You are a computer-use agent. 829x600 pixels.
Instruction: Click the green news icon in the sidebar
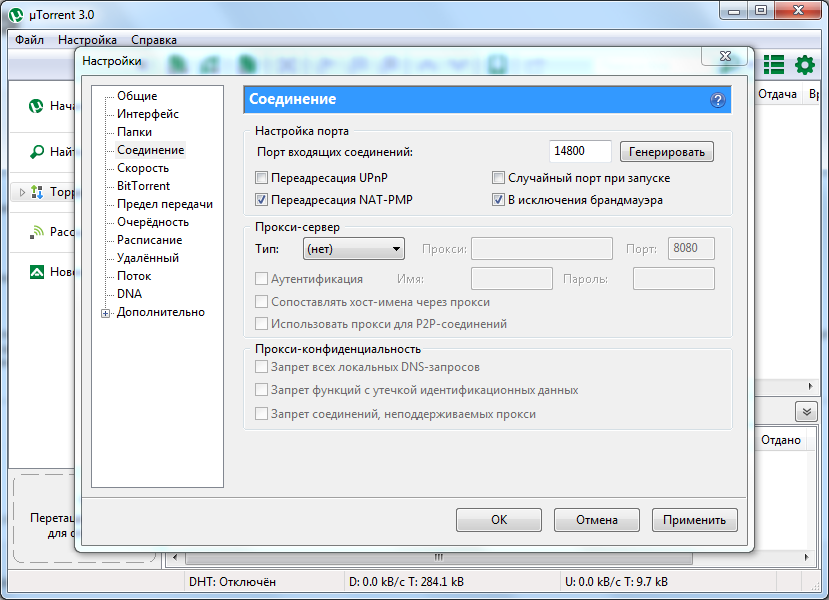tap(36, 272)
